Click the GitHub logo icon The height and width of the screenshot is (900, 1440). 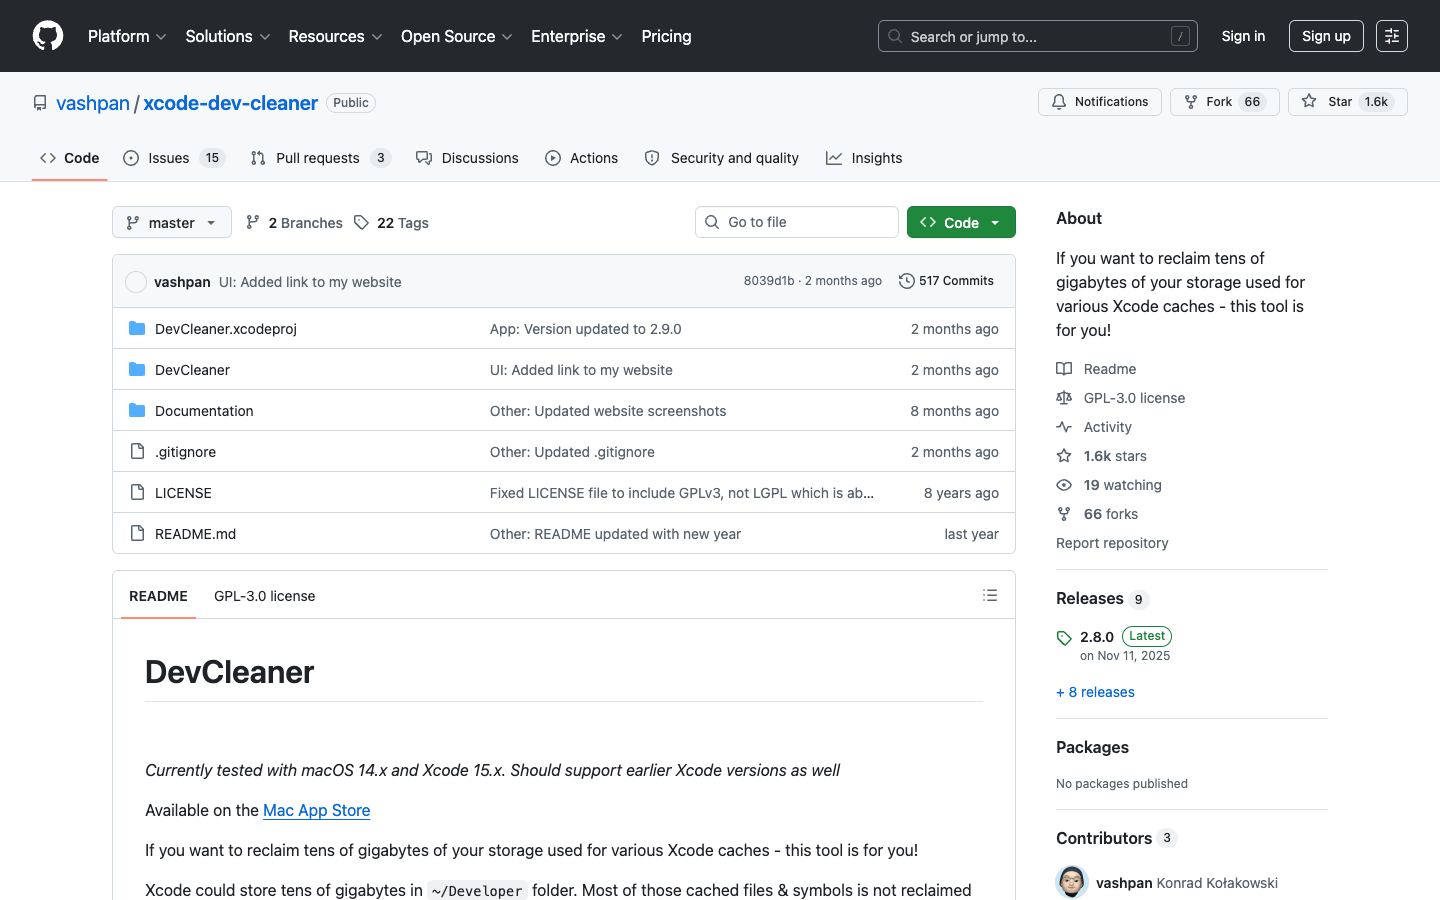(x=48, y=36)
